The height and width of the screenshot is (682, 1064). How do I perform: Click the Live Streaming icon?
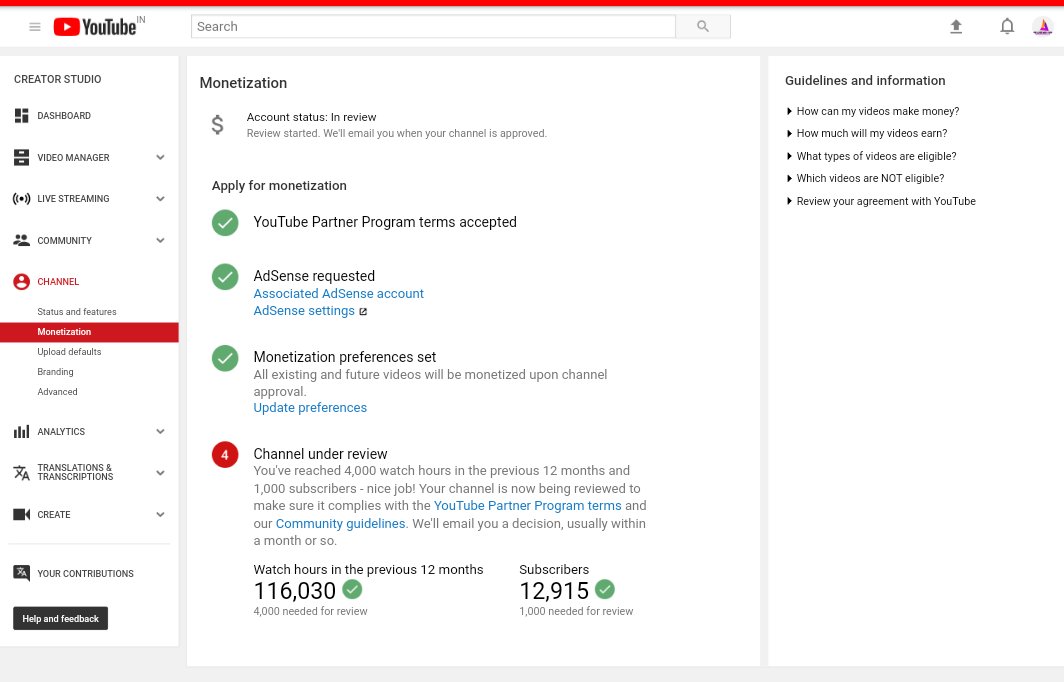coord(22,199)
